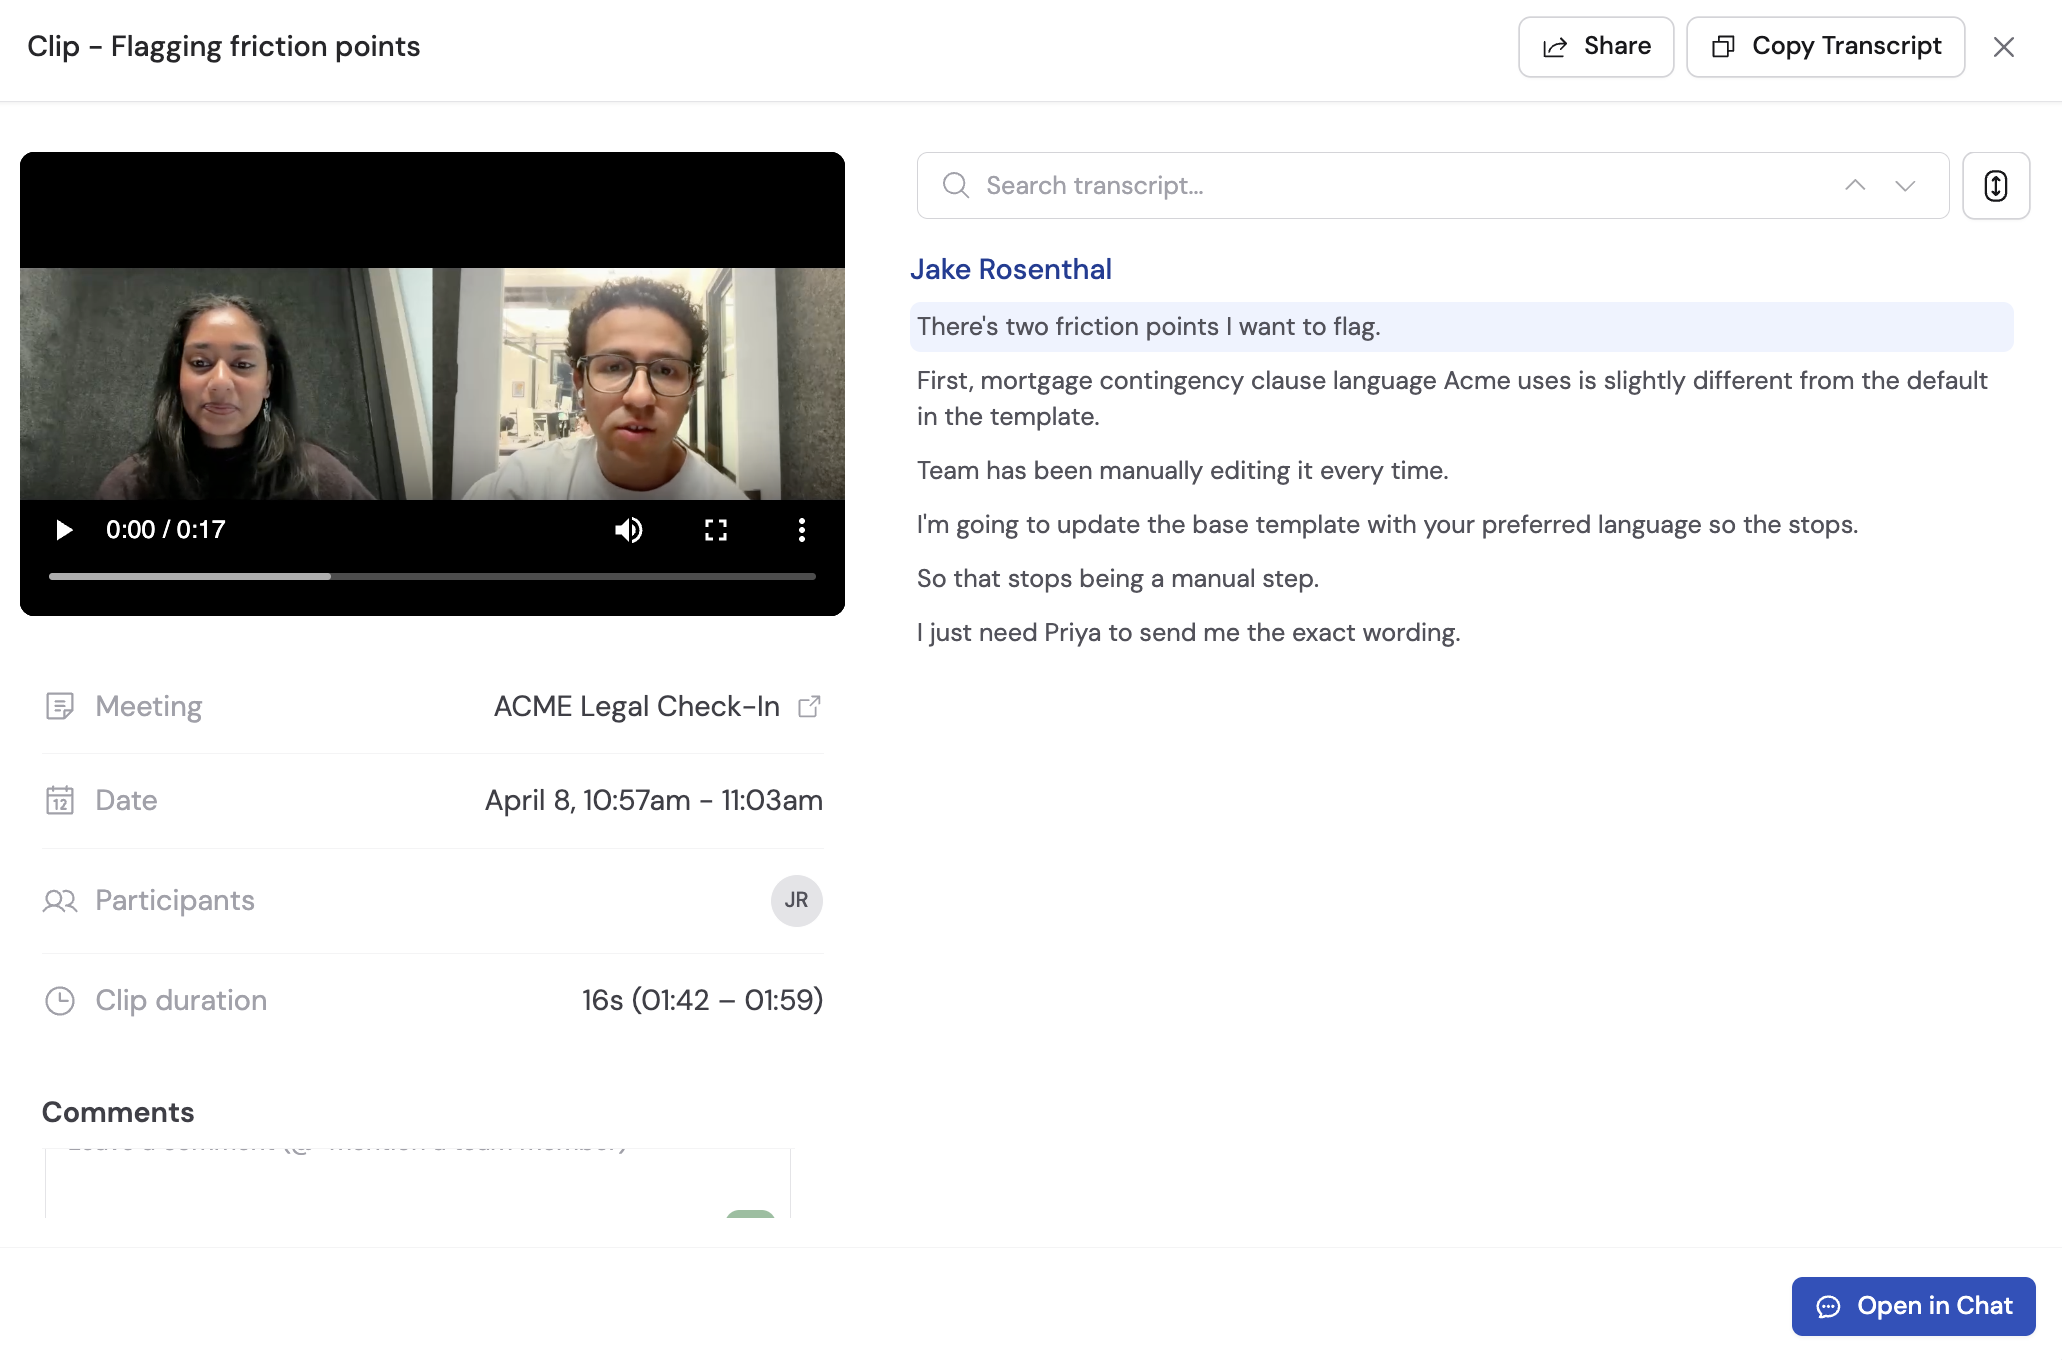This screenshot has height=1360, width=2062.
Task: Open the ACME Legal Check-In meeting via external link icon
Action: click(810, 705)
